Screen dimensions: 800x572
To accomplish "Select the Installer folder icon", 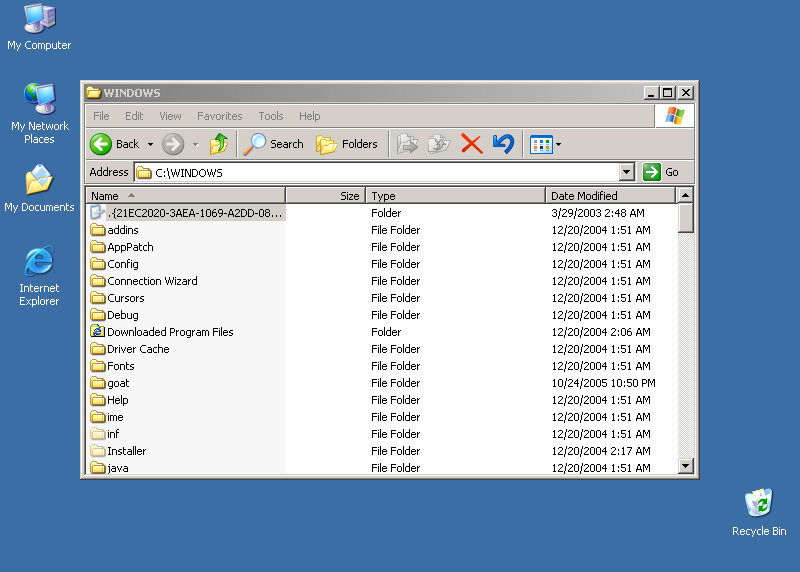I will click(97, 451).
